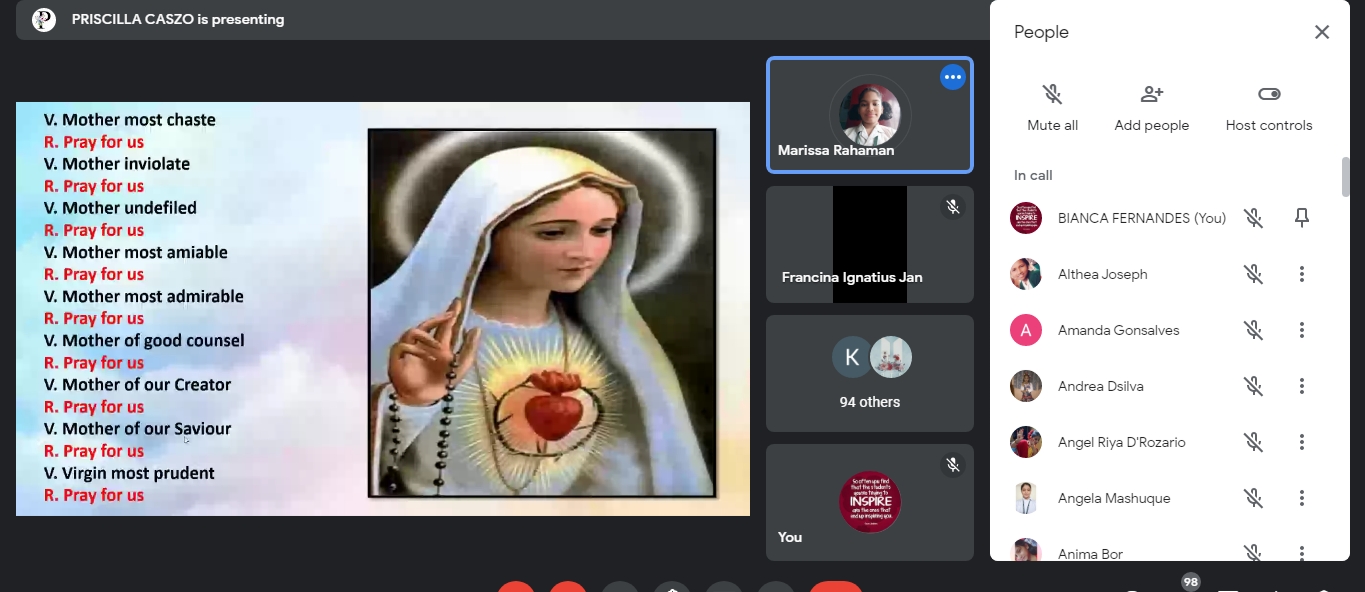Click the line "V. Mother most chaste"

click(x=130, y=120)
